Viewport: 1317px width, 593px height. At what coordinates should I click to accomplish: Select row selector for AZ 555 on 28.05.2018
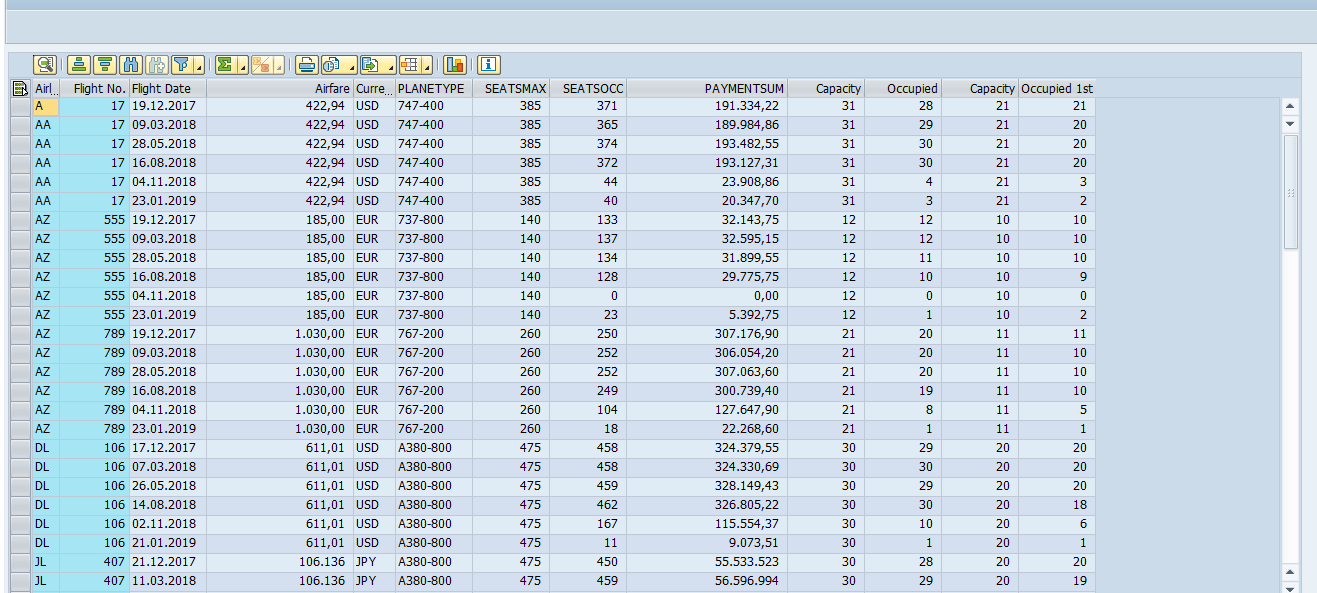20,258
